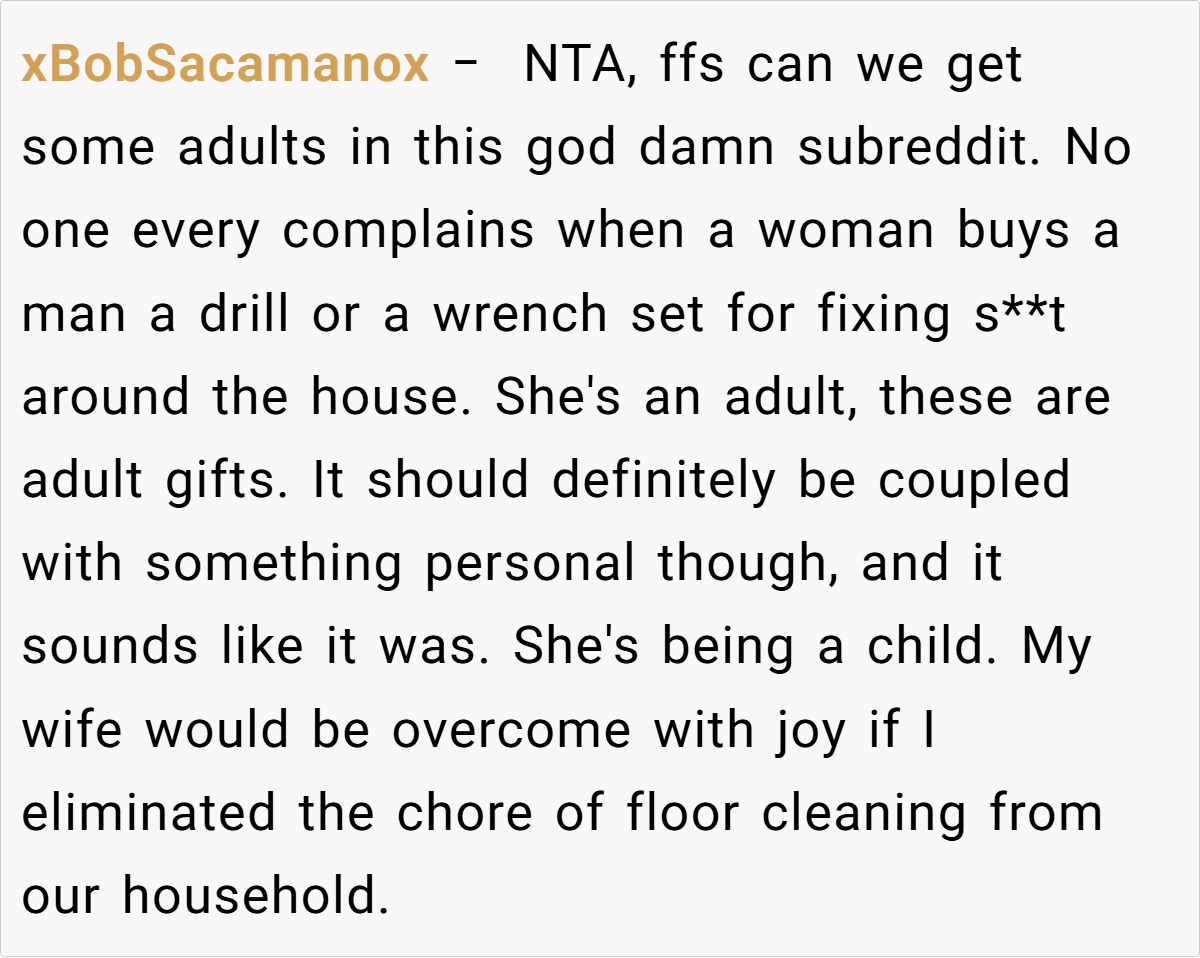Click the word "personal" in the comment
The height and width of the screenshot is (958, 1200).
tap(530, 564)
